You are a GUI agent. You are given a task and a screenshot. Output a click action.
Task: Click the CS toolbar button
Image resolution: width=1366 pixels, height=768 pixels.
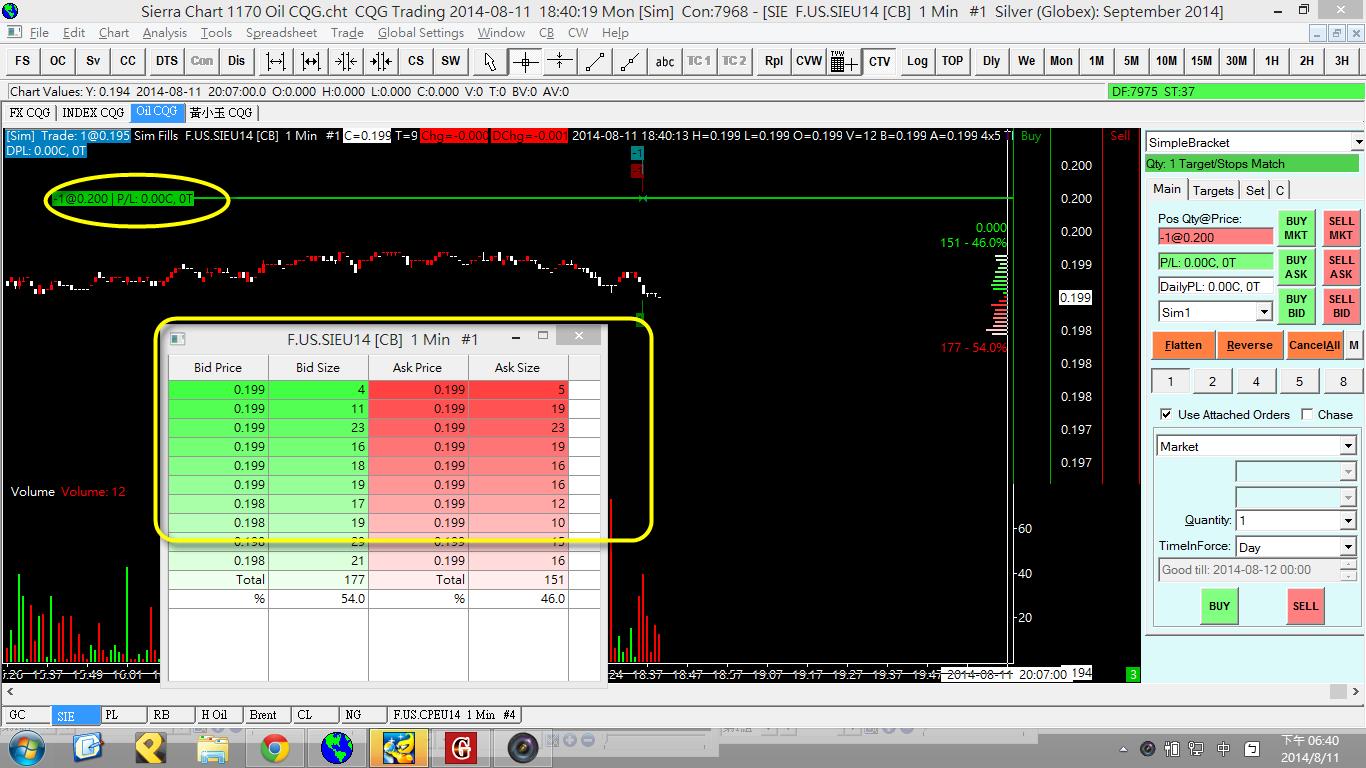416,61
